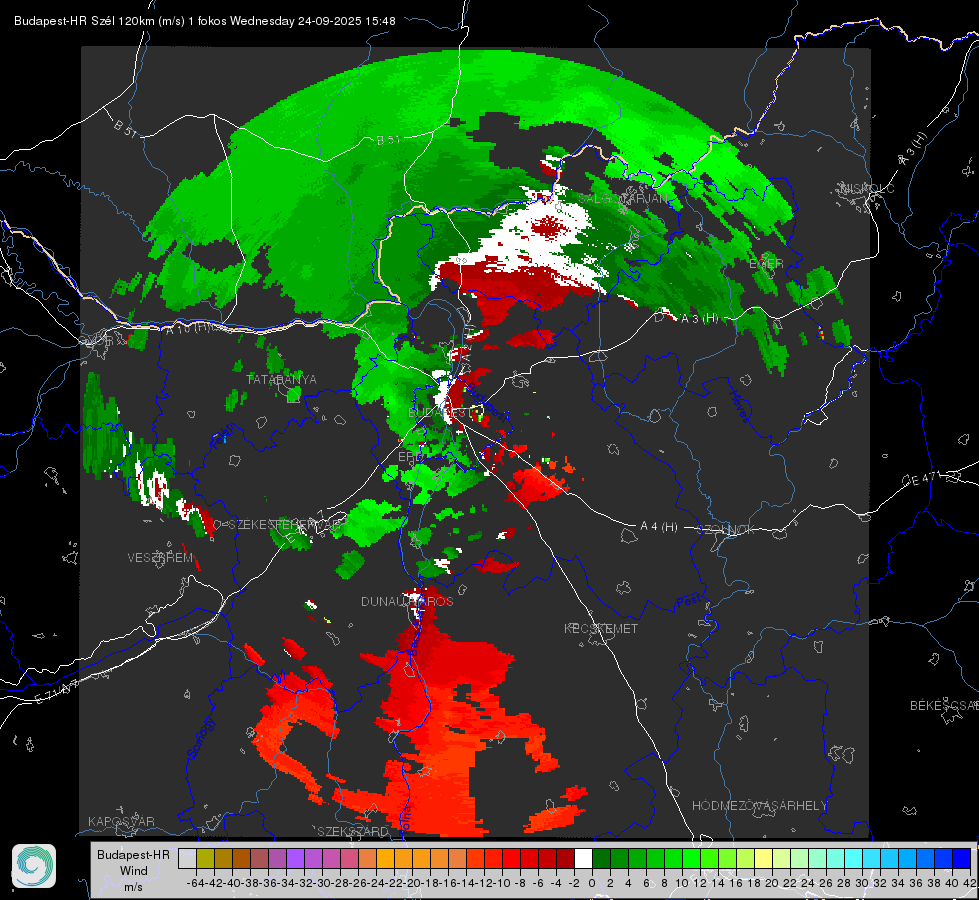The height and width of the screenshot is (900, 979).
Task: Click the TATABANYA city label
Action: [x=282, y=380]
